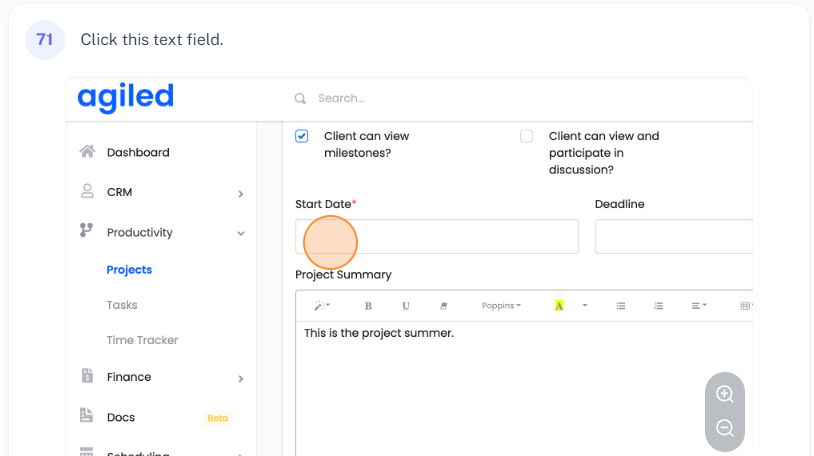Open the Poppins font family dropdown
Viewport: 814px width, 456px height.
(501, 306)
